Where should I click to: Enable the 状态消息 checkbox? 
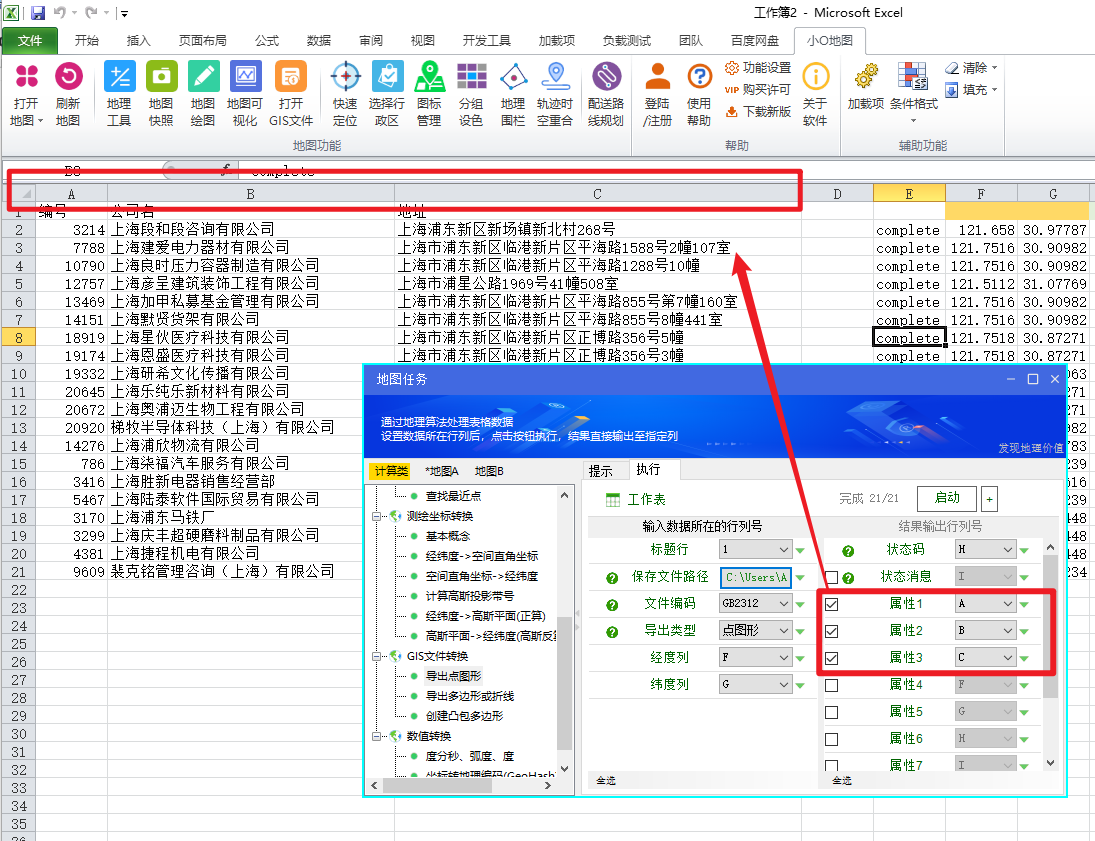click(x=832, y=577)
